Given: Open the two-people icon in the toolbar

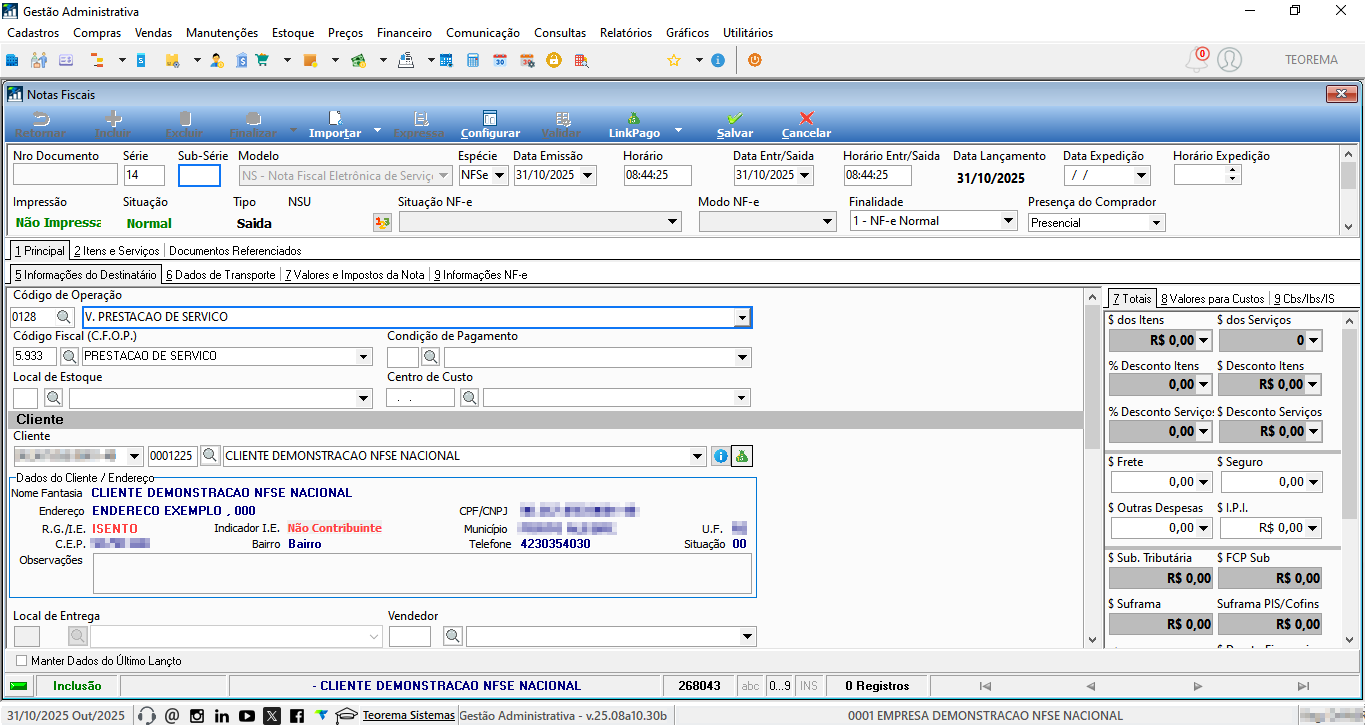Looking at the screenshot, I should pyautogui.click(x=39, y=60).
